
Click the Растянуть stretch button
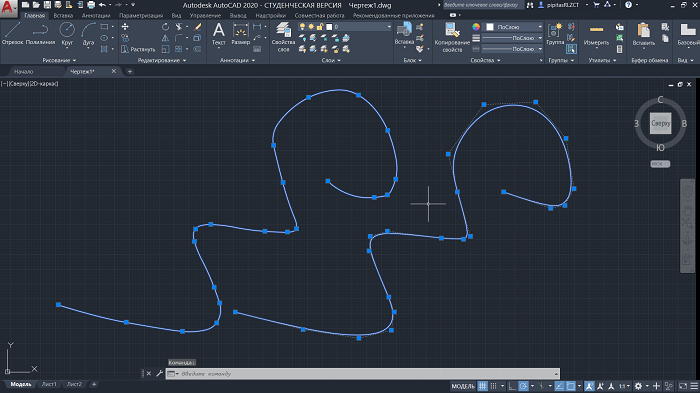(x=138, y=49)
